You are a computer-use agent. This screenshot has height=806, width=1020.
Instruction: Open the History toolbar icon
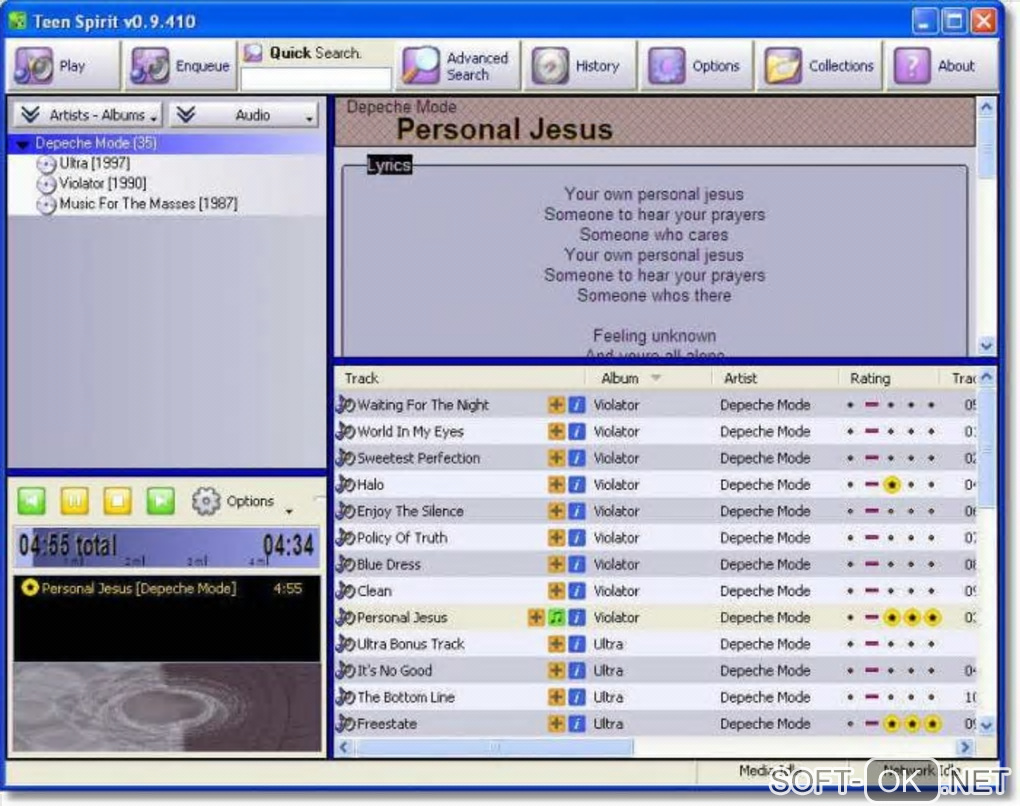click(x=550, y=66)
